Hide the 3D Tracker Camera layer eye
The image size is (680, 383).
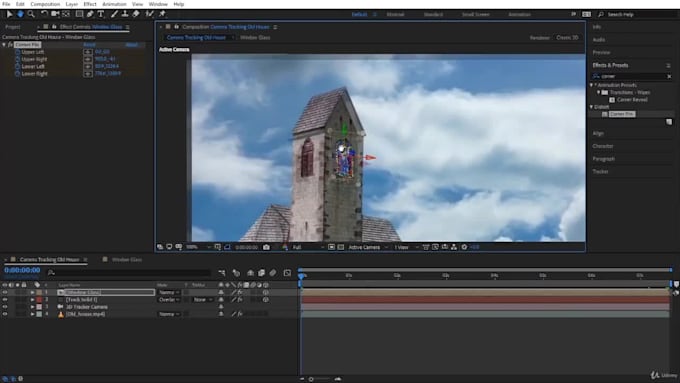(5, 307)
